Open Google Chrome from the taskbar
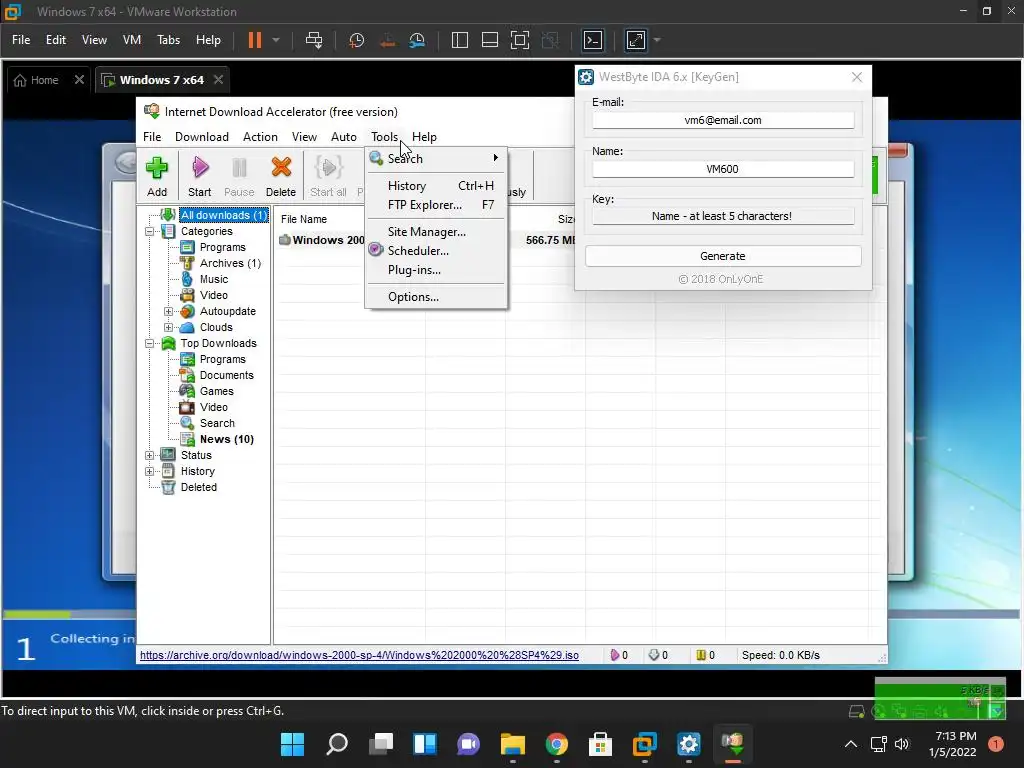 point(556,744)
